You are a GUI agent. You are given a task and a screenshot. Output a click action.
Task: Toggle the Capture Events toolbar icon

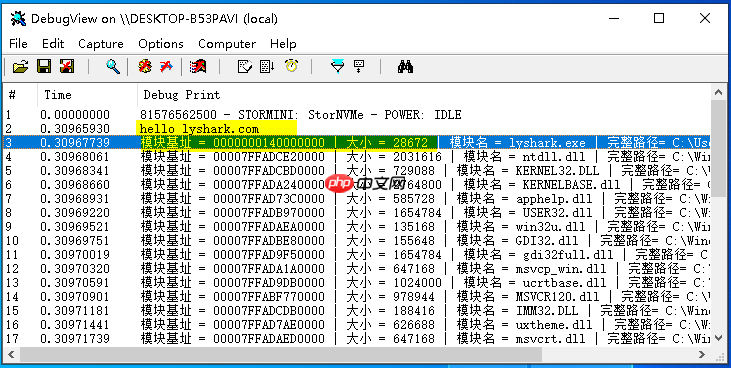coord(198,67)
